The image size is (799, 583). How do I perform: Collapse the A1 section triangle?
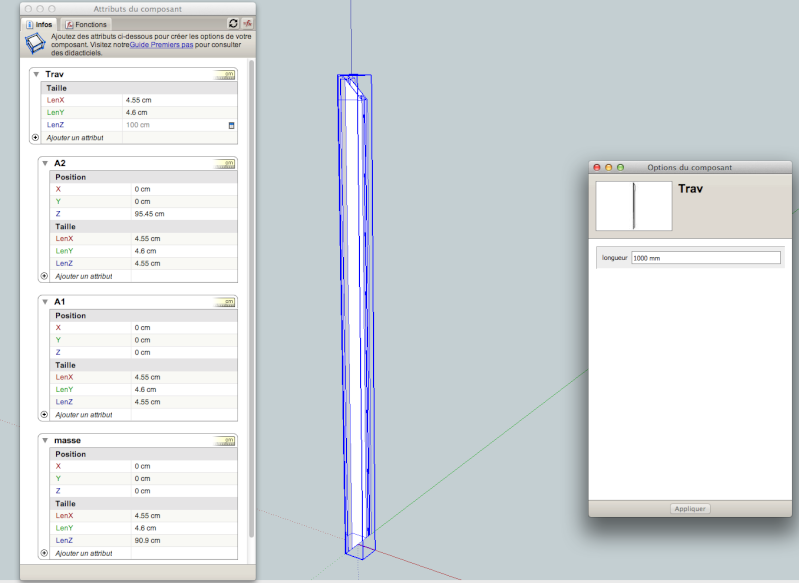point(45,302)
